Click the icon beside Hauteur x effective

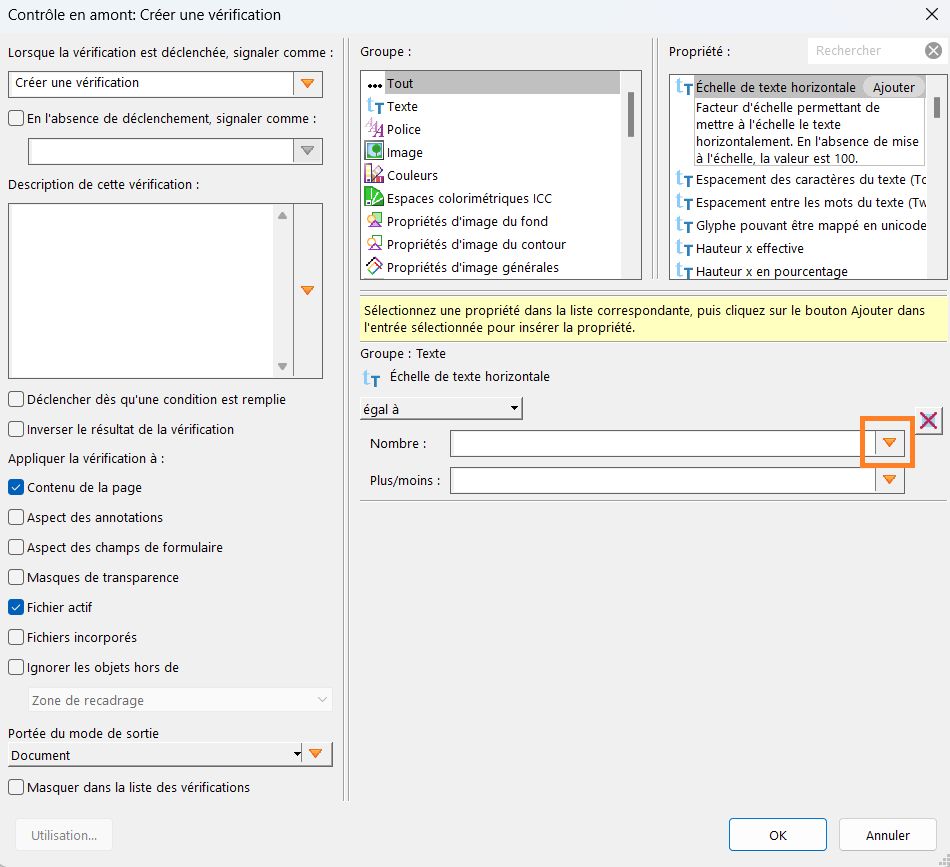point(684,248)
